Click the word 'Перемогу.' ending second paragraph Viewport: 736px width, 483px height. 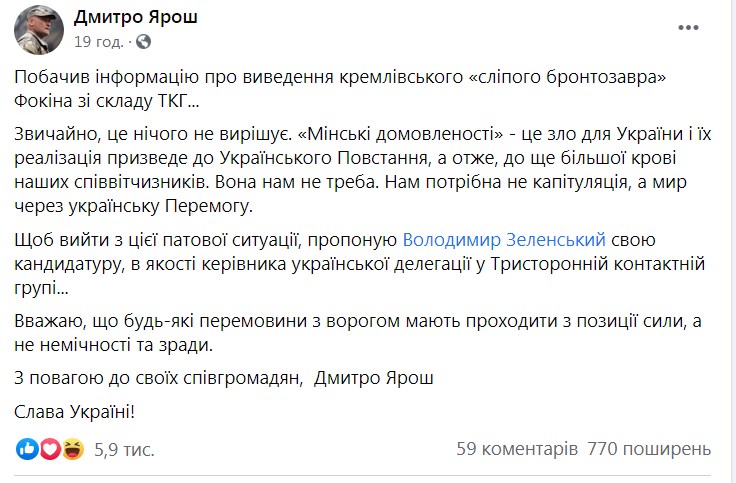[209, 206]
